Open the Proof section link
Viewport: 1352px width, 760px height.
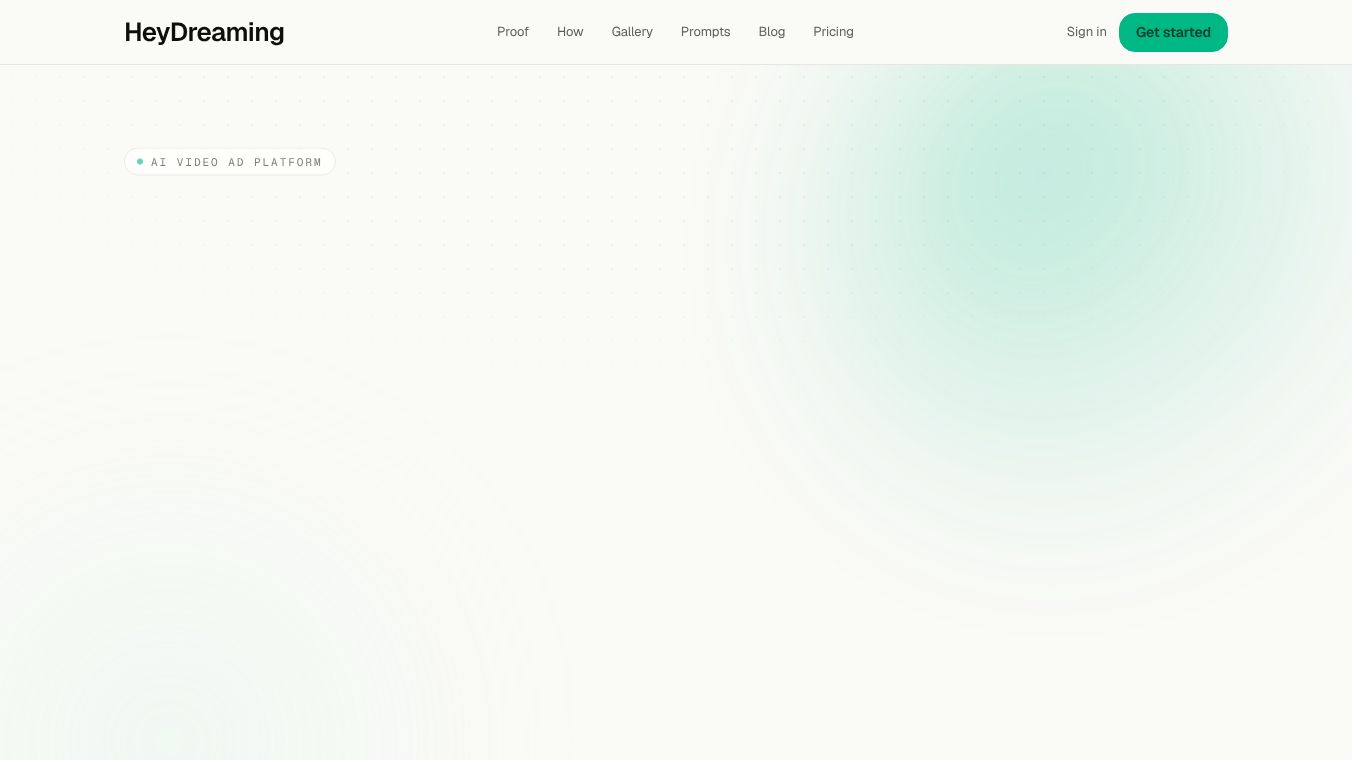coord(513,32)
